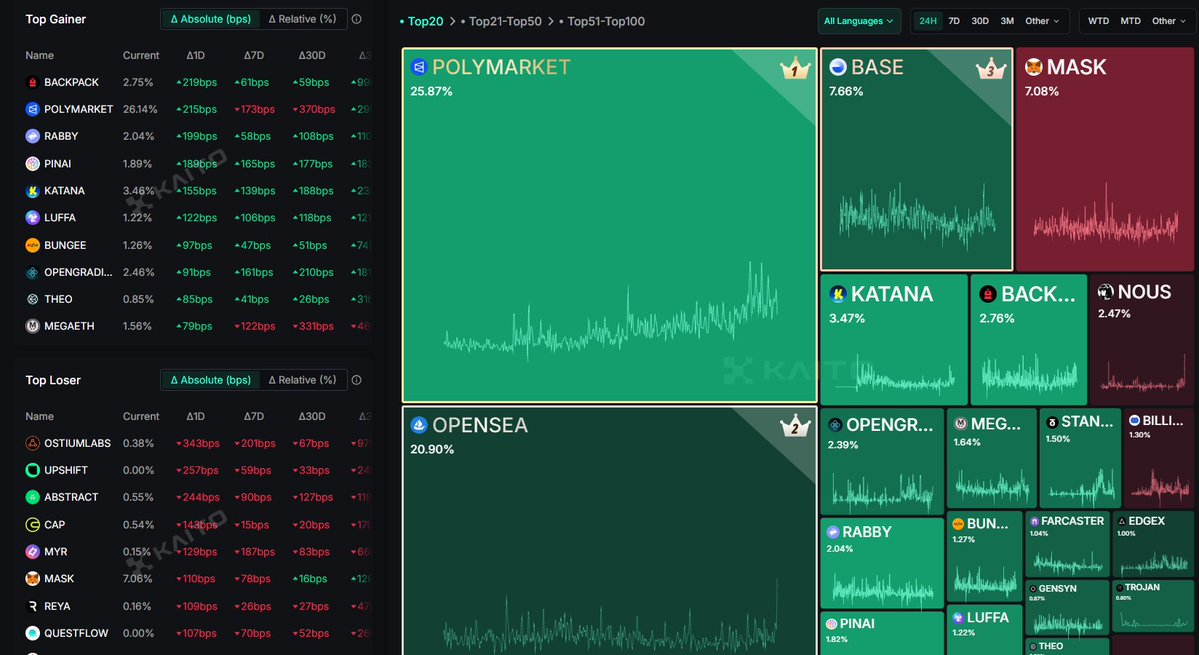Click the PINAI icon in Top Gainer list
Screen dimensions: 1199x655
point(32,164)
